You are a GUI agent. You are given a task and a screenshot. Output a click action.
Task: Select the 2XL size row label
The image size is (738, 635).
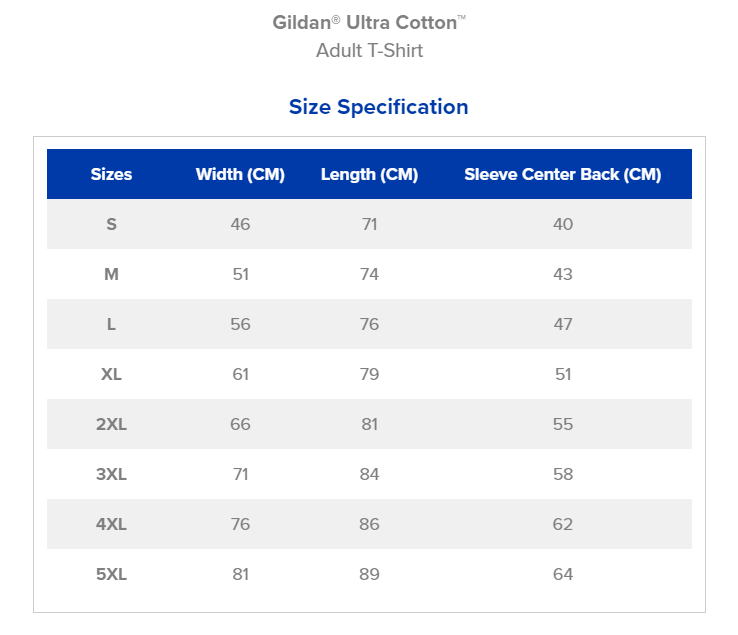pyautogui.click(x=111, y=424)
